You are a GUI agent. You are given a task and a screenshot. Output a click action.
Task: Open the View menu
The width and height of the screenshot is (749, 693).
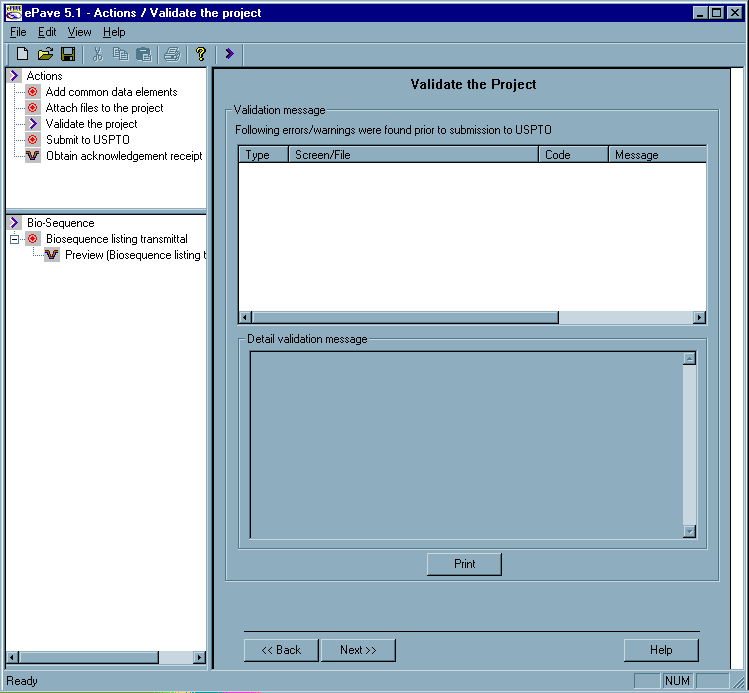(79, 32)
